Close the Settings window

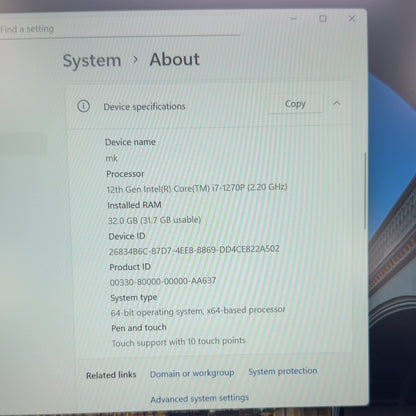[x=352, y=19]
